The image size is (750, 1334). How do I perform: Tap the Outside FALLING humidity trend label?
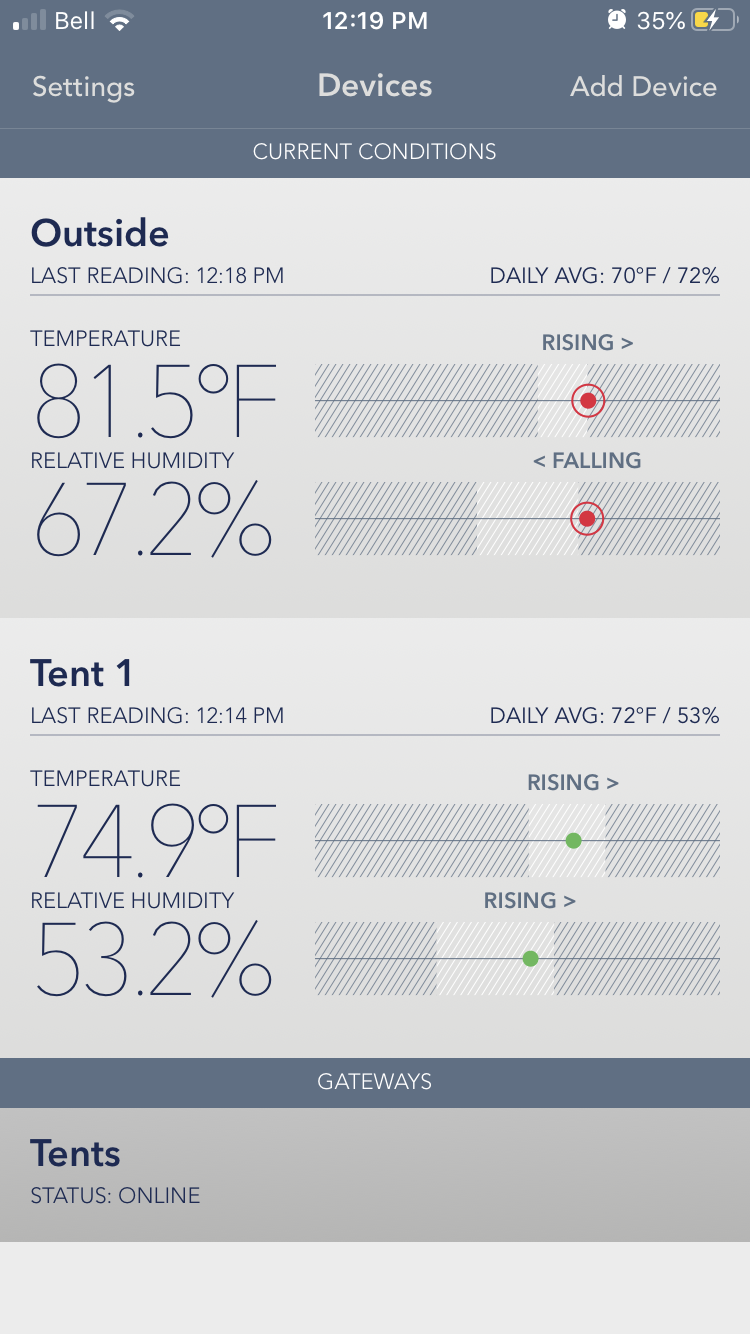[587, 461]
